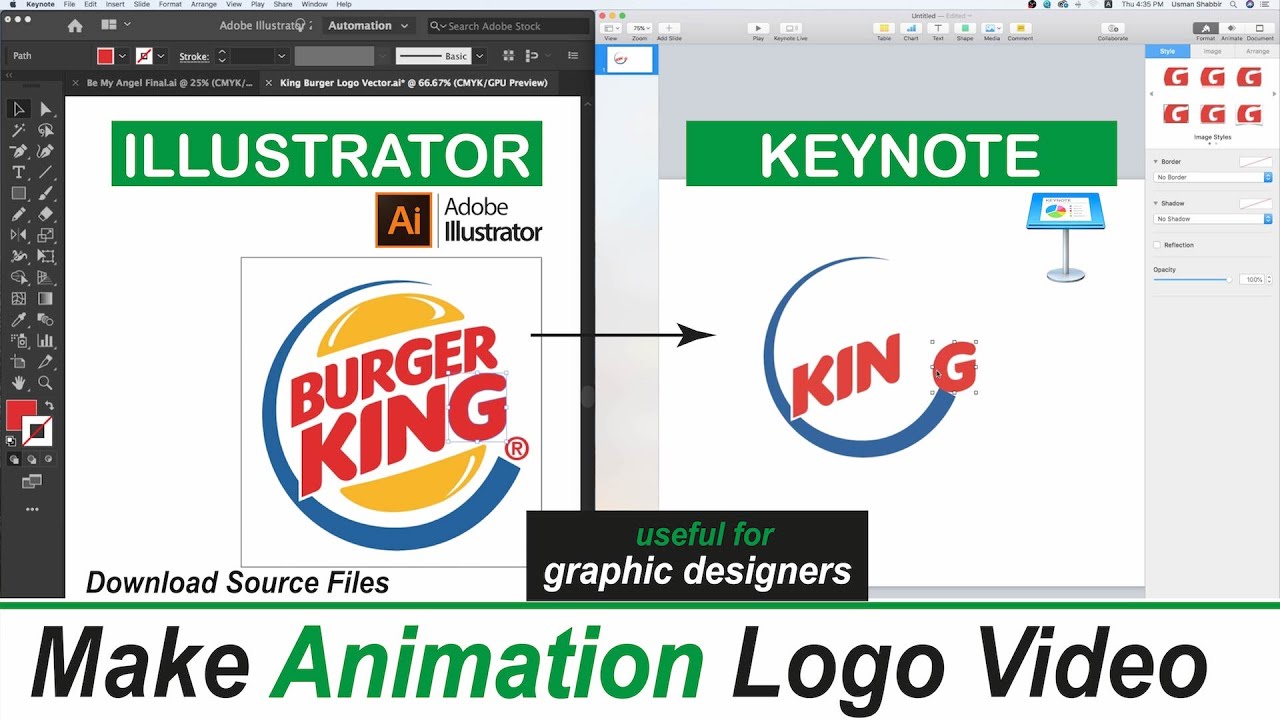Select the Direct Selection tool in Illustrator
Viewport: 1280px width, 720px height.
pyautogui.click(x=45, y=108)
